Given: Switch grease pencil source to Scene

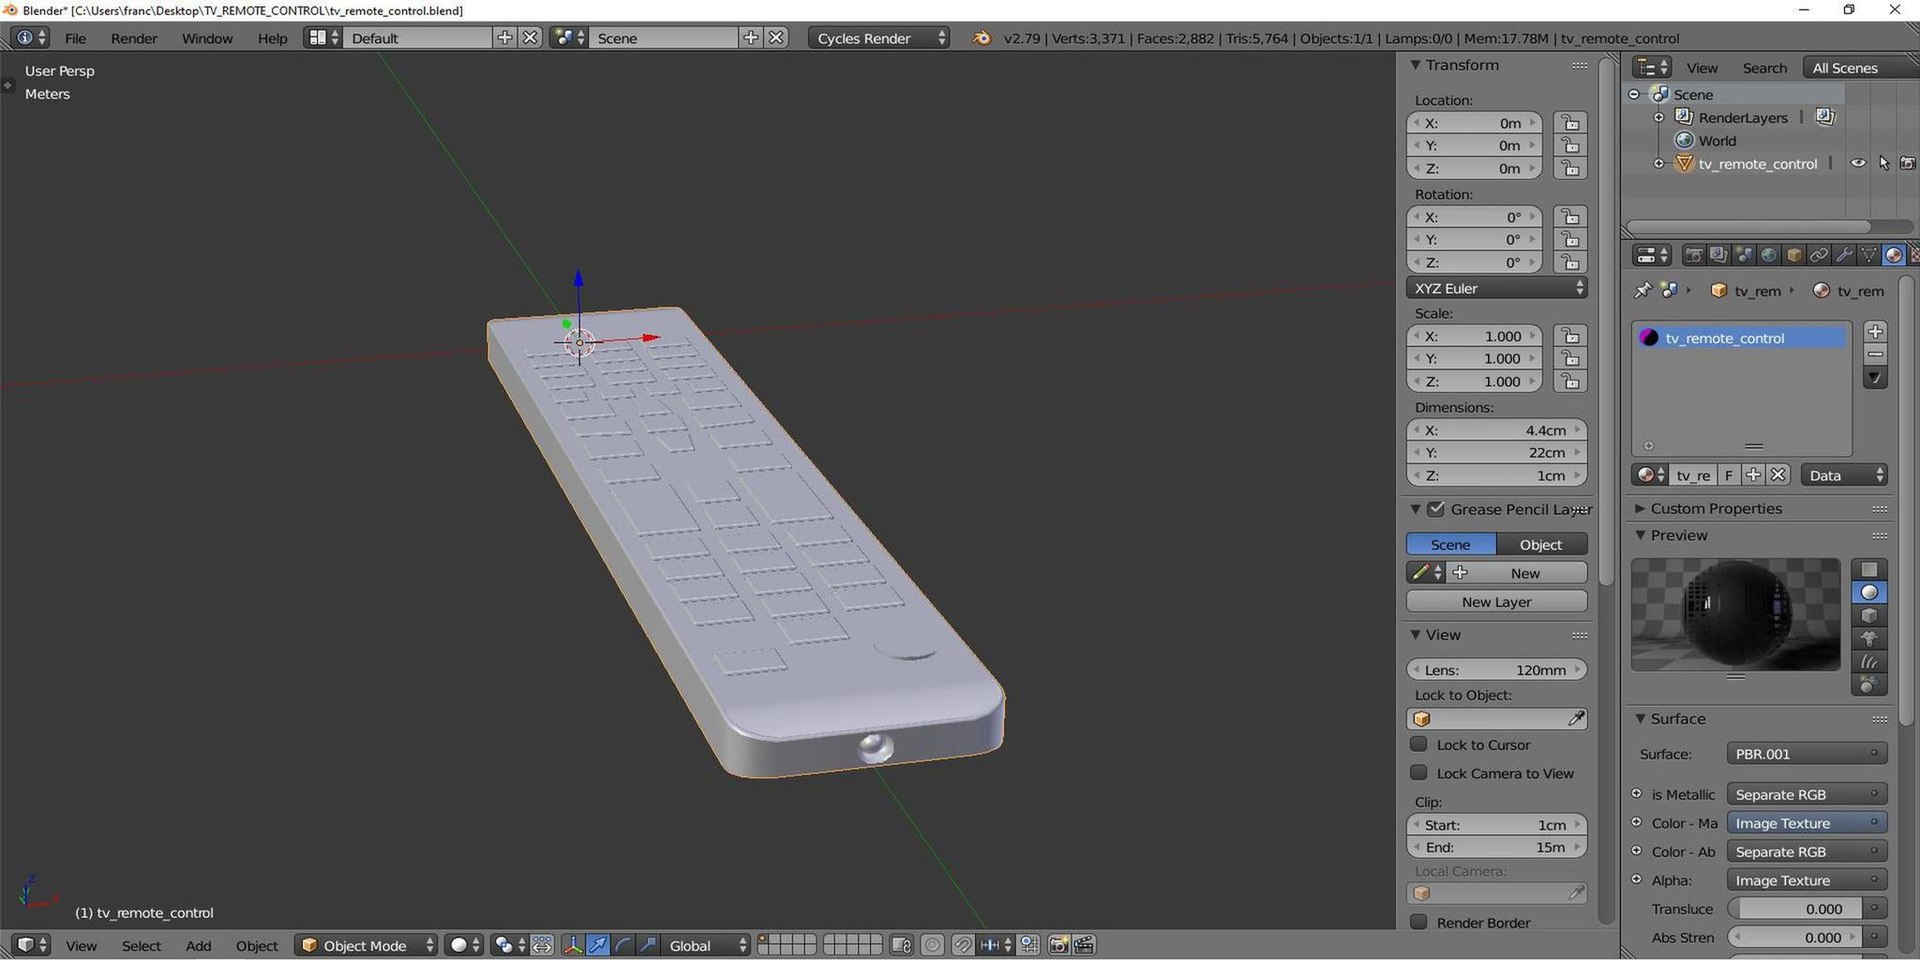Looking at the screenshot, I should point(1451,544).
